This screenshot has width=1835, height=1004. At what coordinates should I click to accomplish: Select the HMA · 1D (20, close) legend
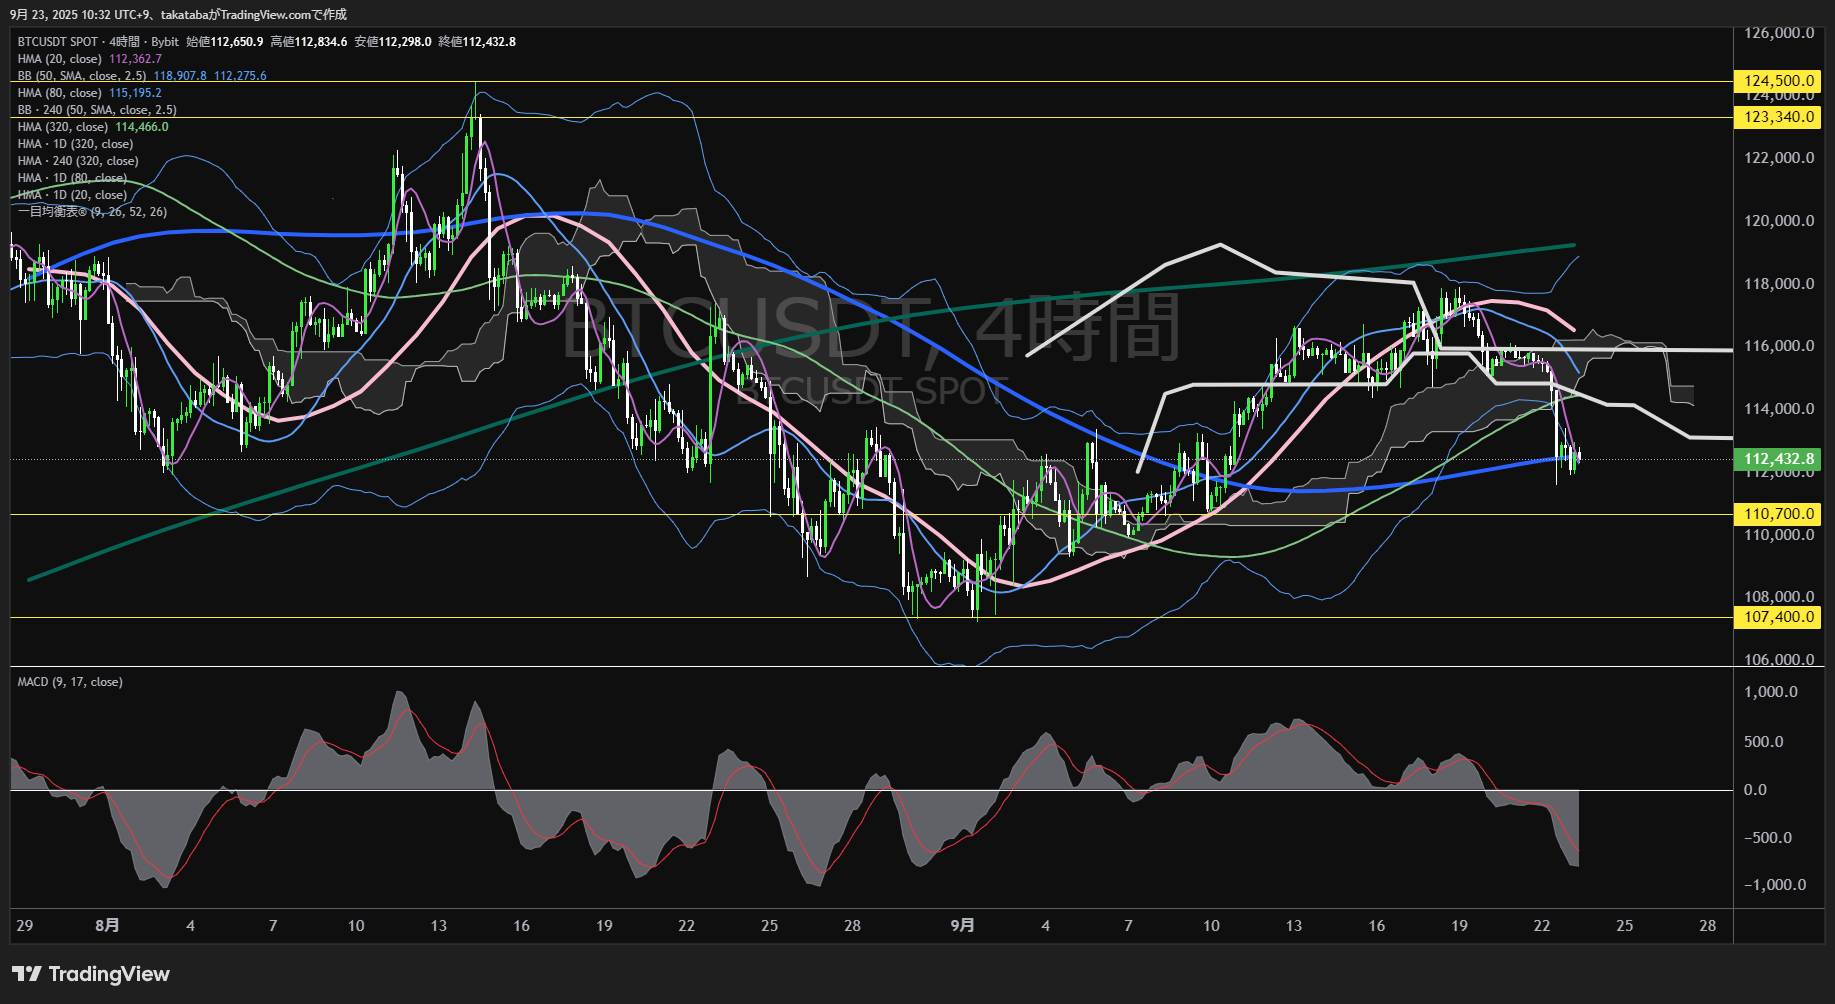coord(72,195)
